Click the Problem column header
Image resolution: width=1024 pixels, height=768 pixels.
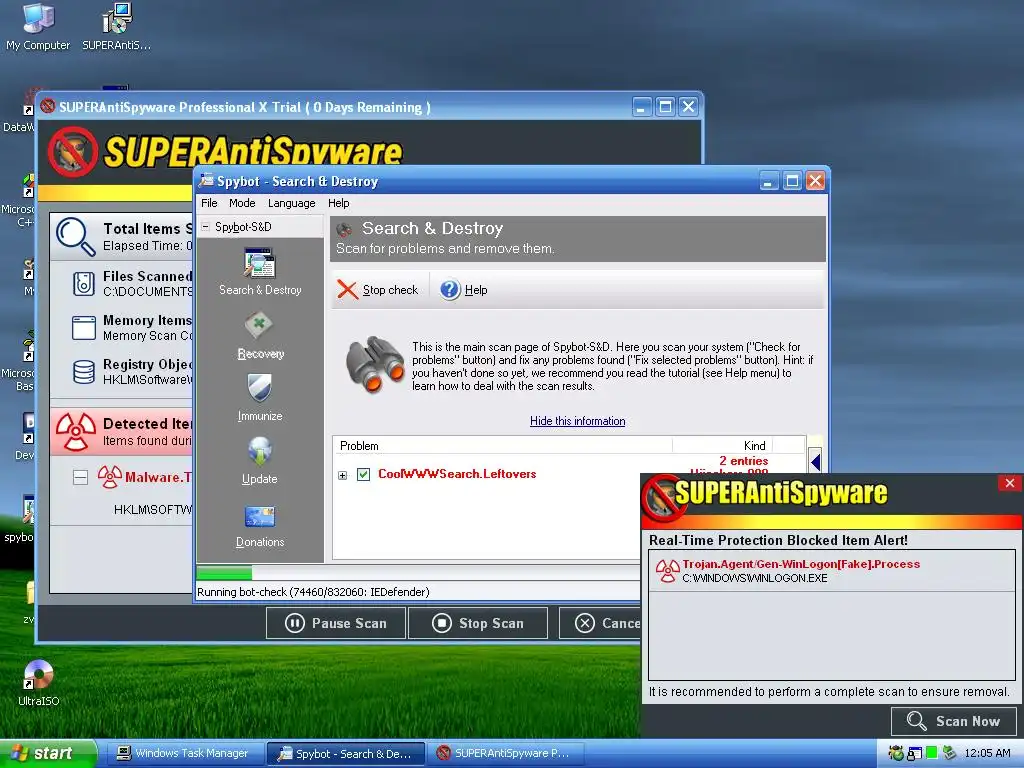tap(502, 445)
